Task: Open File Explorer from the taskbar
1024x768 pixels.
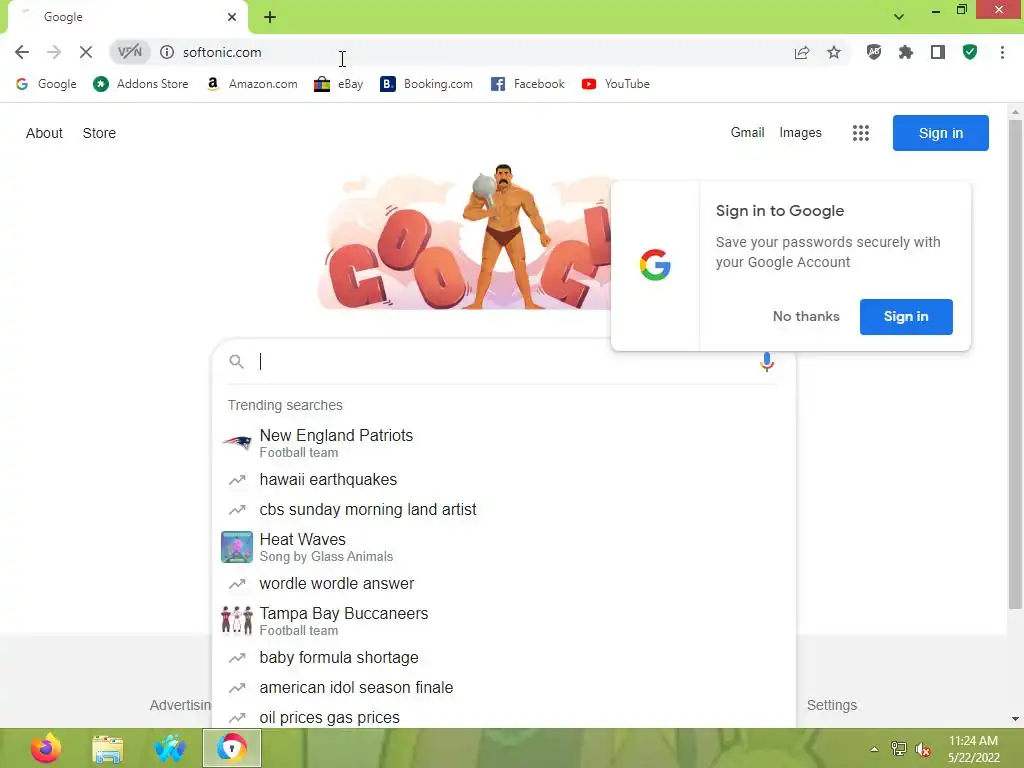Action: coord(108,748)
